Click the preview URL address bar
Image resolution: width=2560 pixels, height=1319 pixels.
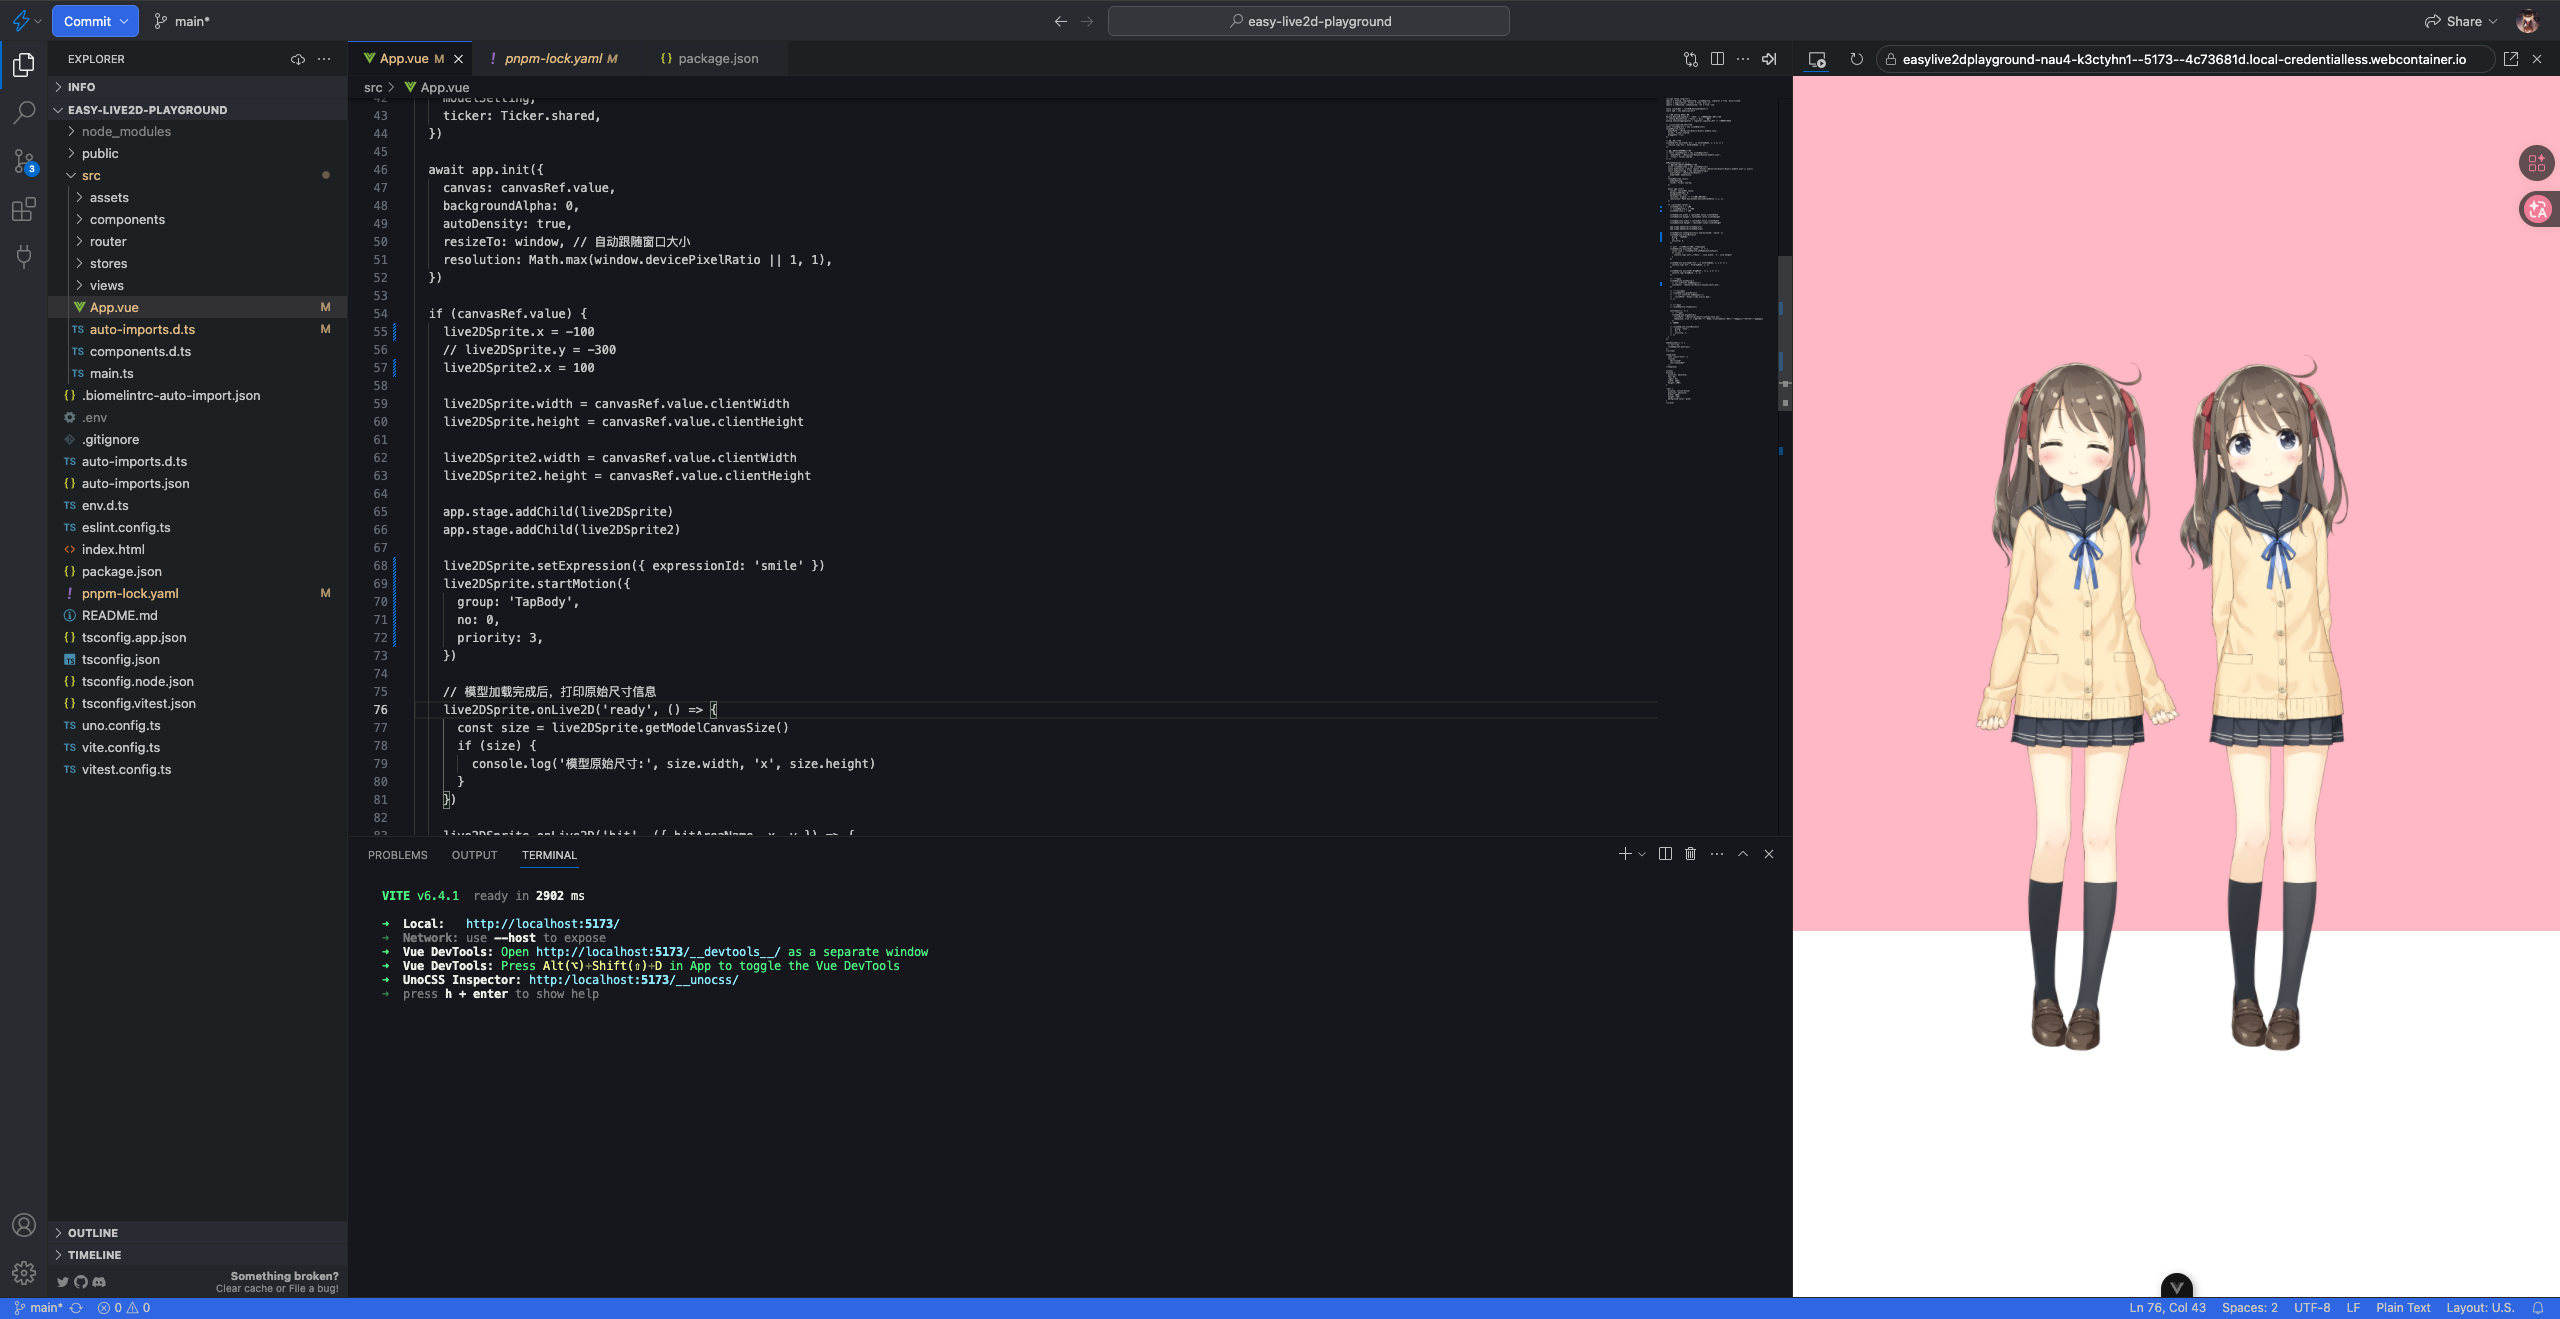click(2184, 59)
